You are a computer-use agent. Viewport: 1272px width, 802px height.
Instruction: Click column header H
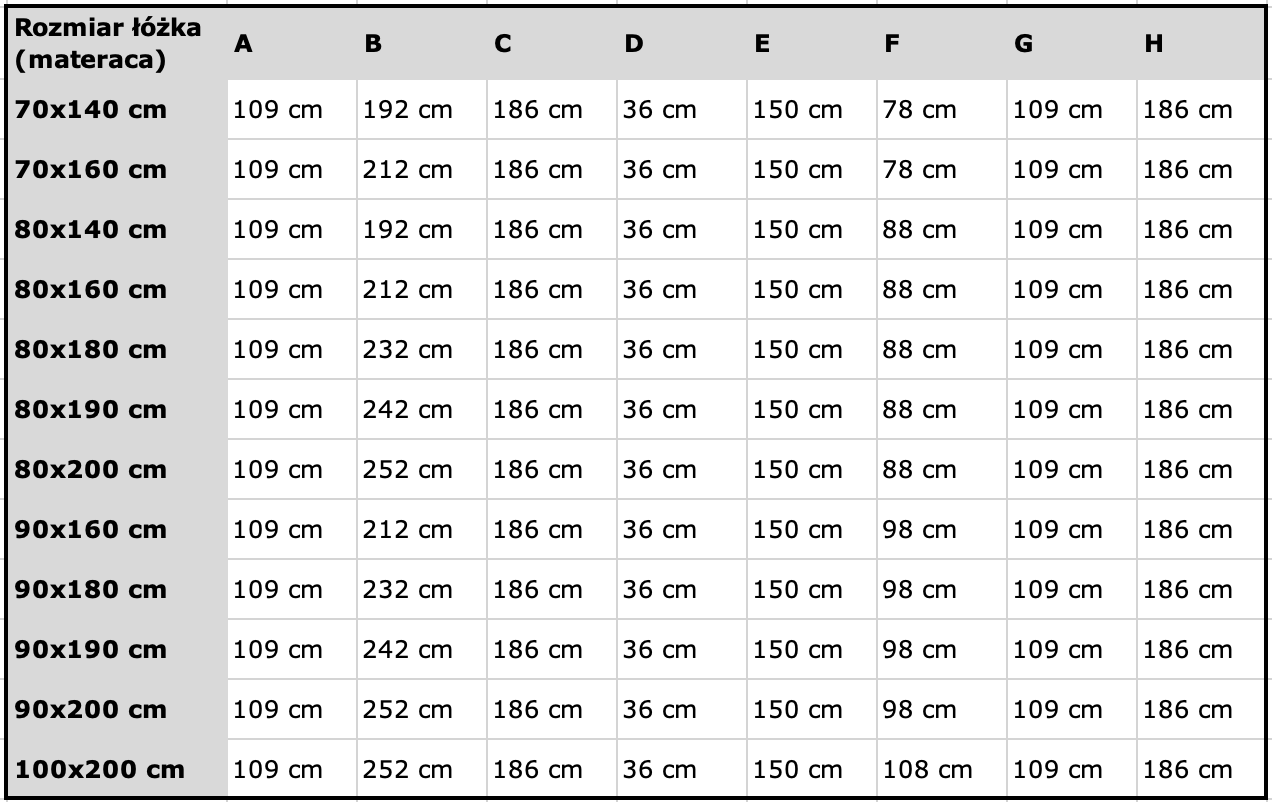point(1201,44)
